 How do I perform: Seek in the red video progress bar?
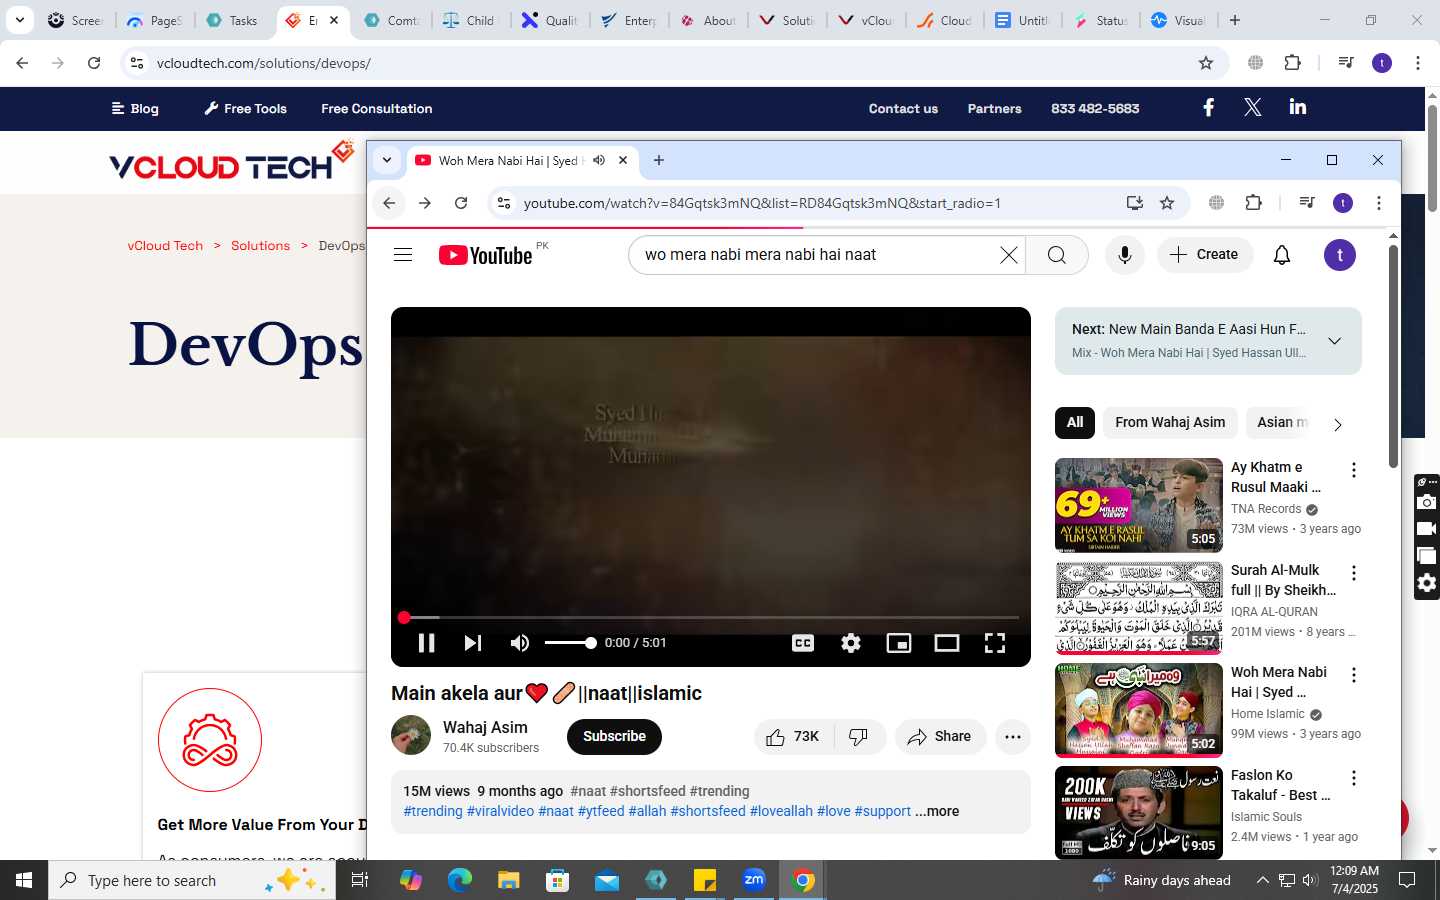(x=711, y=617)
